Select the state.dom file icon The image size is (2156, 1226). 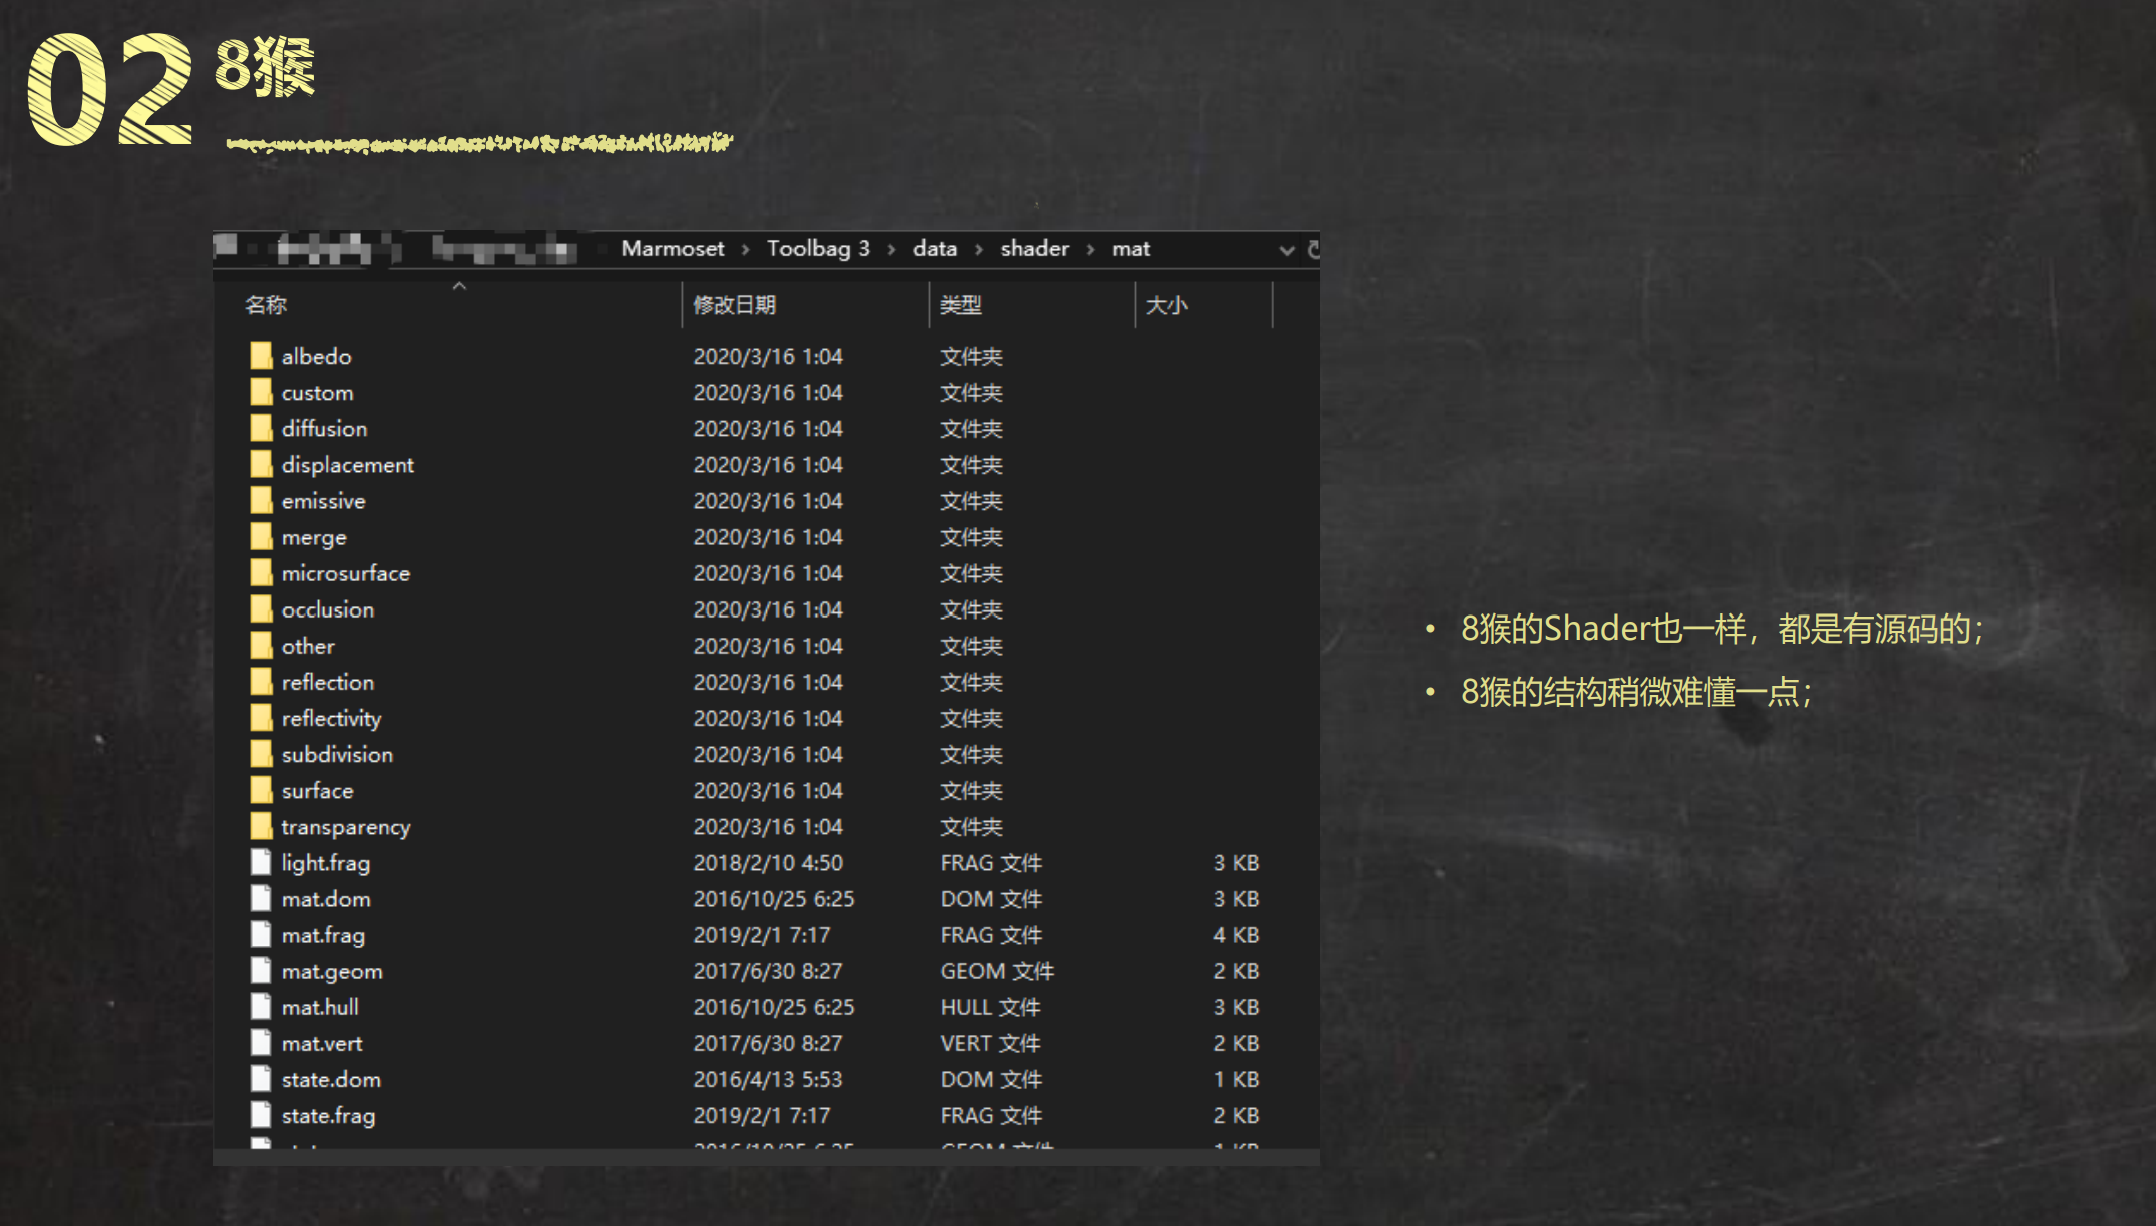tap(261, 1079)
